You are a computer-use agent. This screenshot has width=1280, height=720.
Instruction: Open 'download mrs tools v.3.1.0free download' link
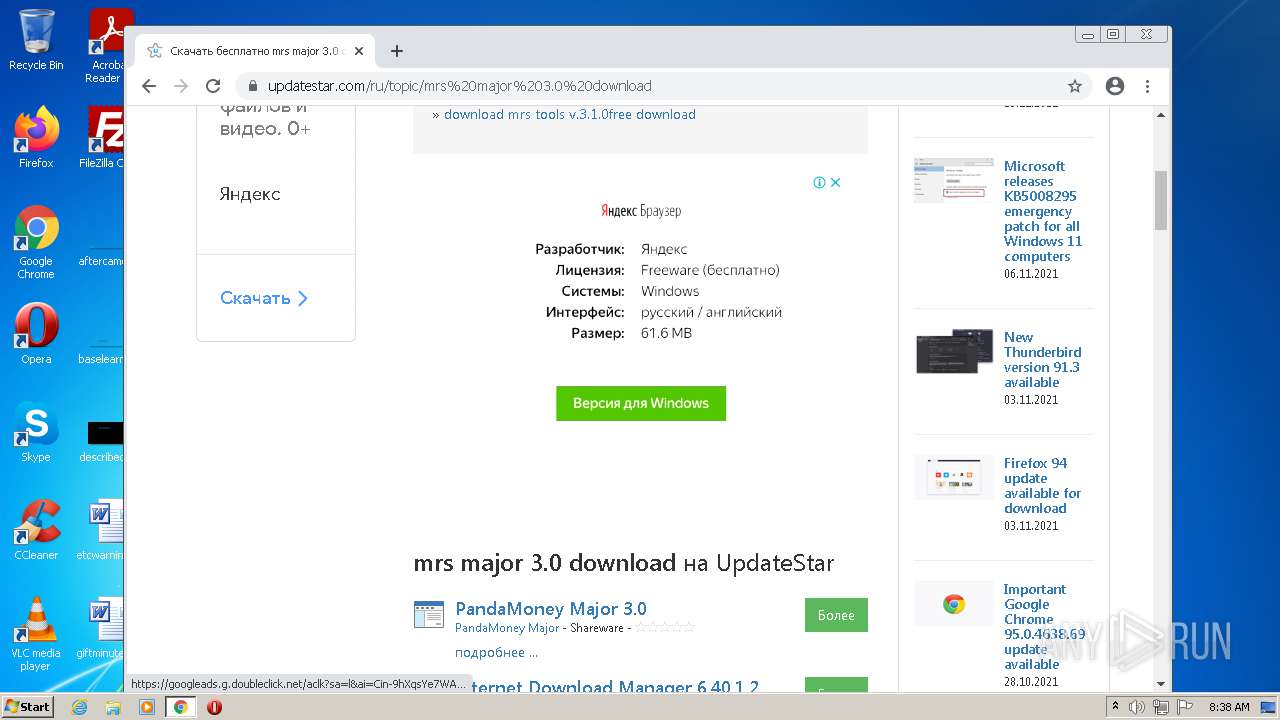(570, 114)
